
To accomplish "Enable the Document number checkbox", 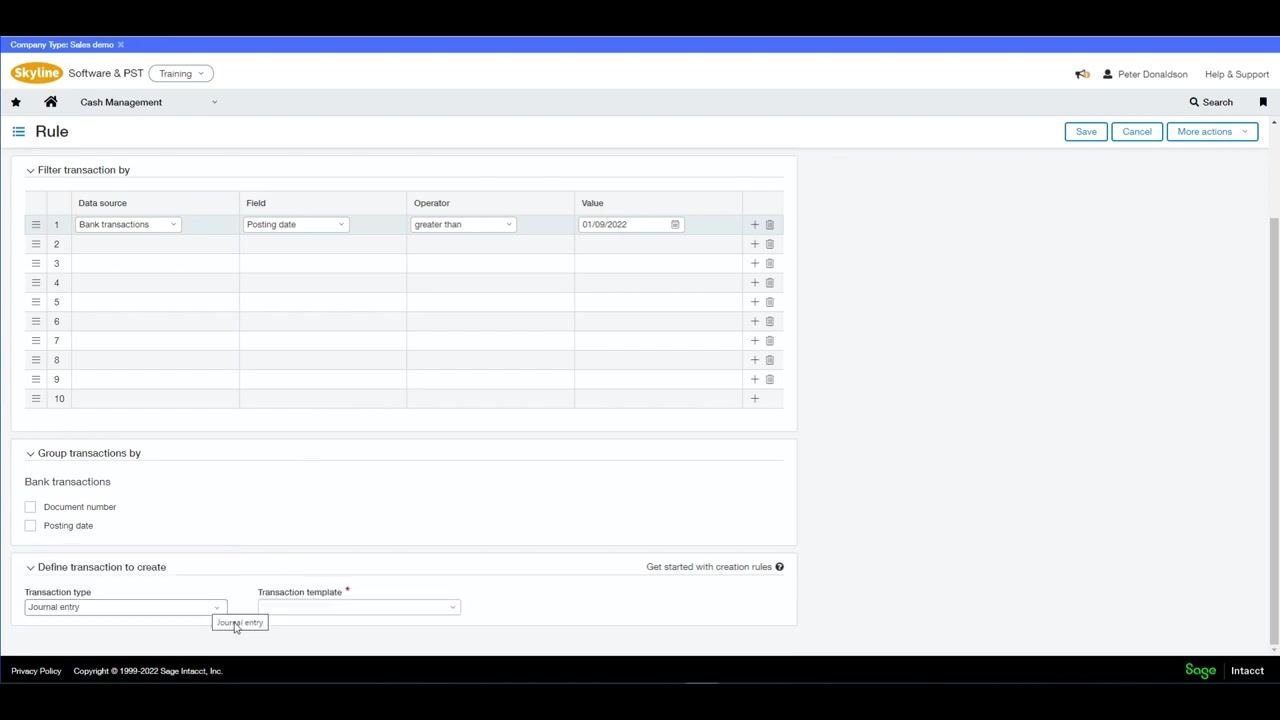I will tap(30, 507).
